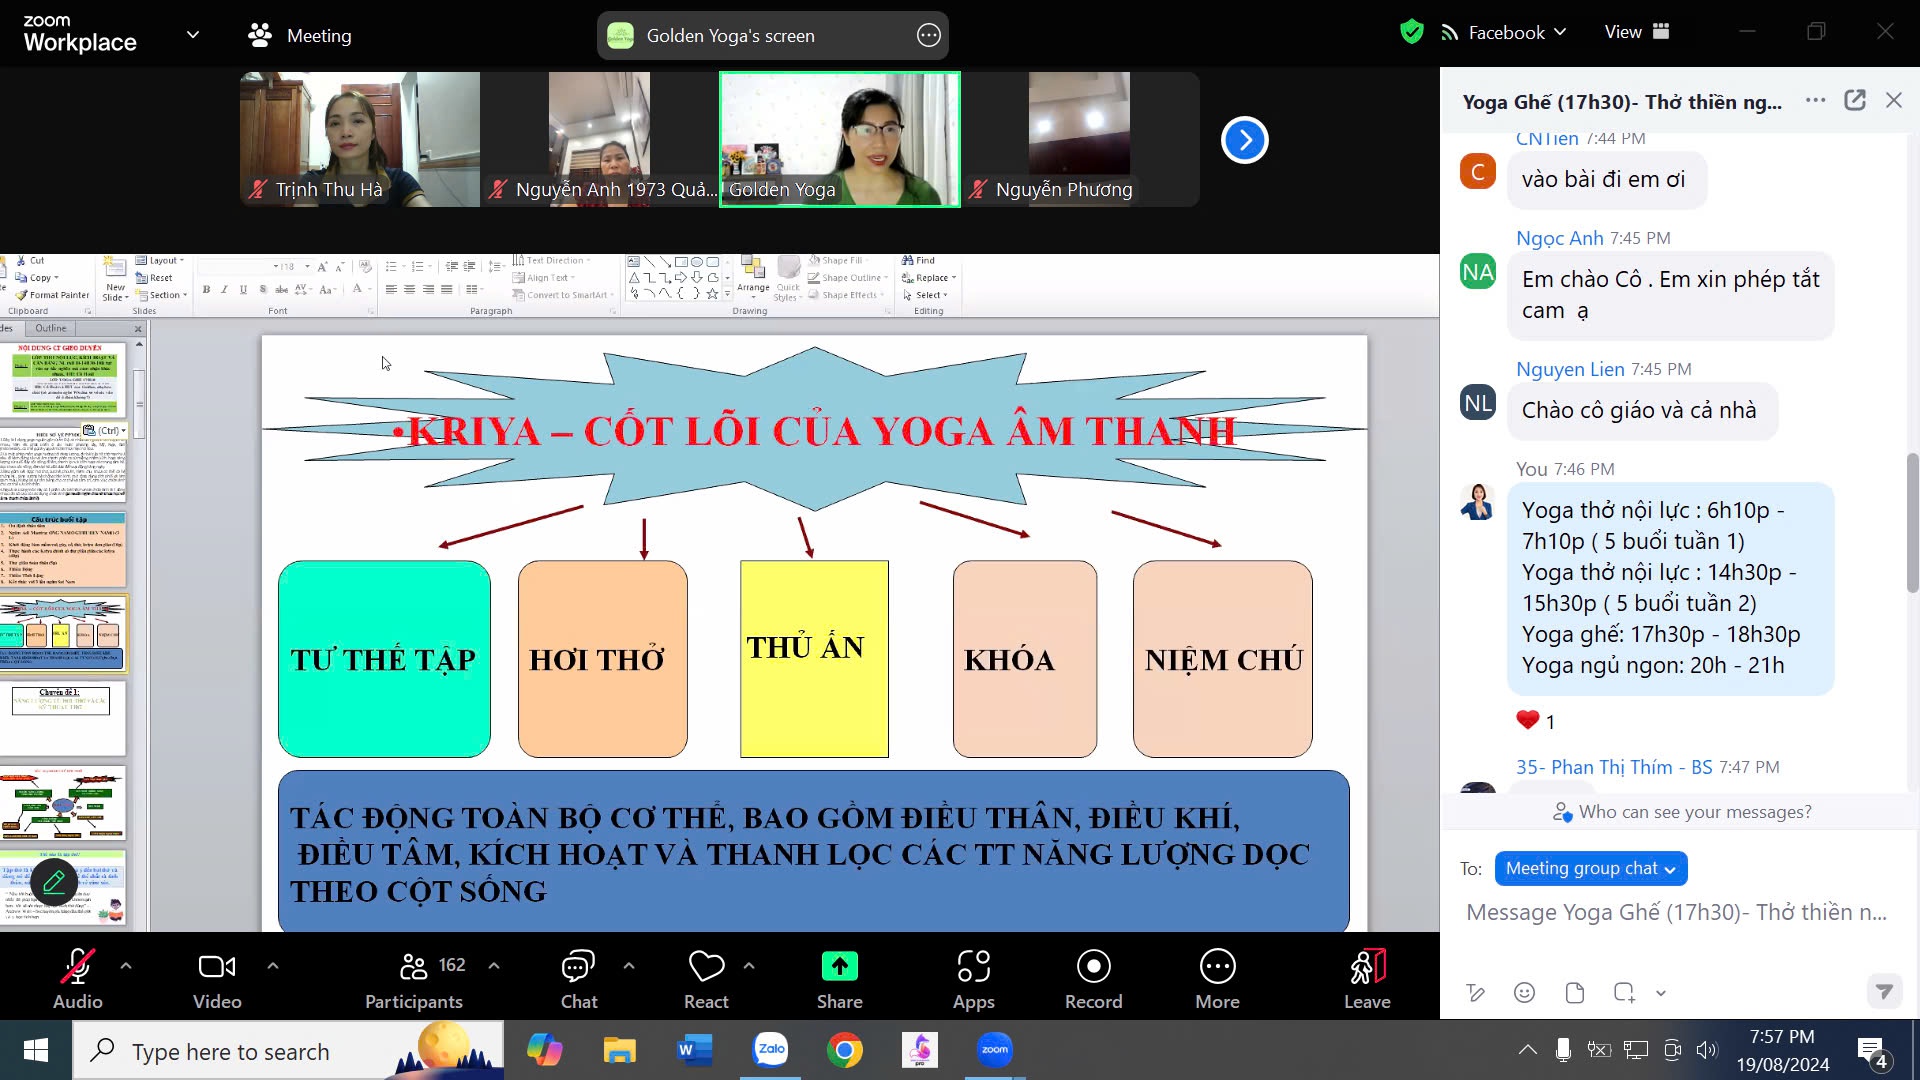Expand chat options arrow
Image resolution: width=1920 pixels, height=1080 pixels.
tap(629, 966)
